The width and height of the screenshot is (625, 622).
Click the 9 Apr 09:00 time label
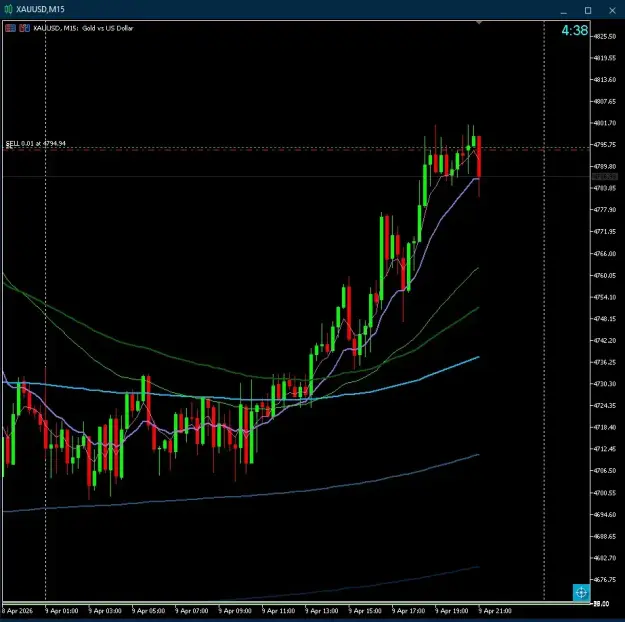click(x=235, y=611)
